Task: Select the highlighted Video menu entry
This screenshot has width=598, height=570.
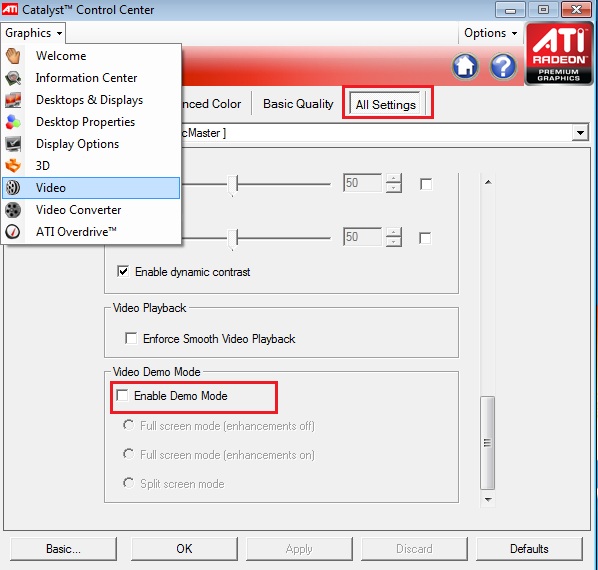Action: 91,188
